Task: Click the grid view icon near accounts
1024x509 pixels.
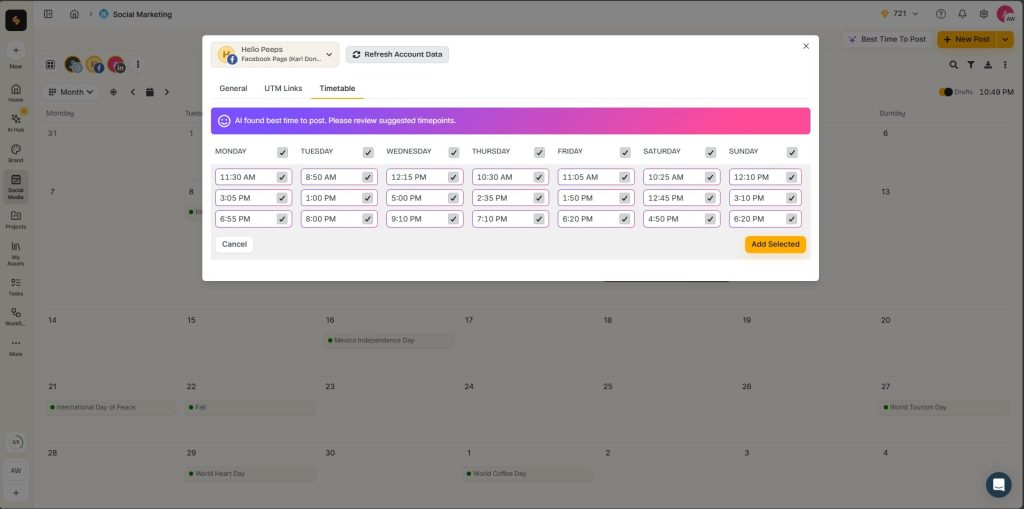Action: (50, 65)
